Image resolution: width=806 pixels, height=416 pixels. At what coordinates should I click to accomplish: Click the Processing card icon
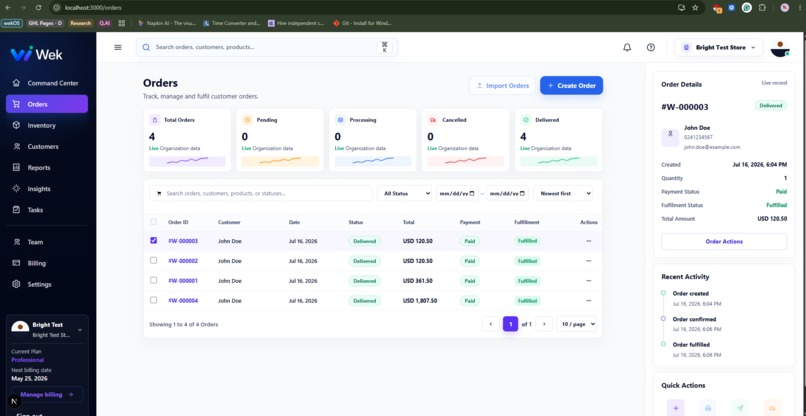click(340, 120)
